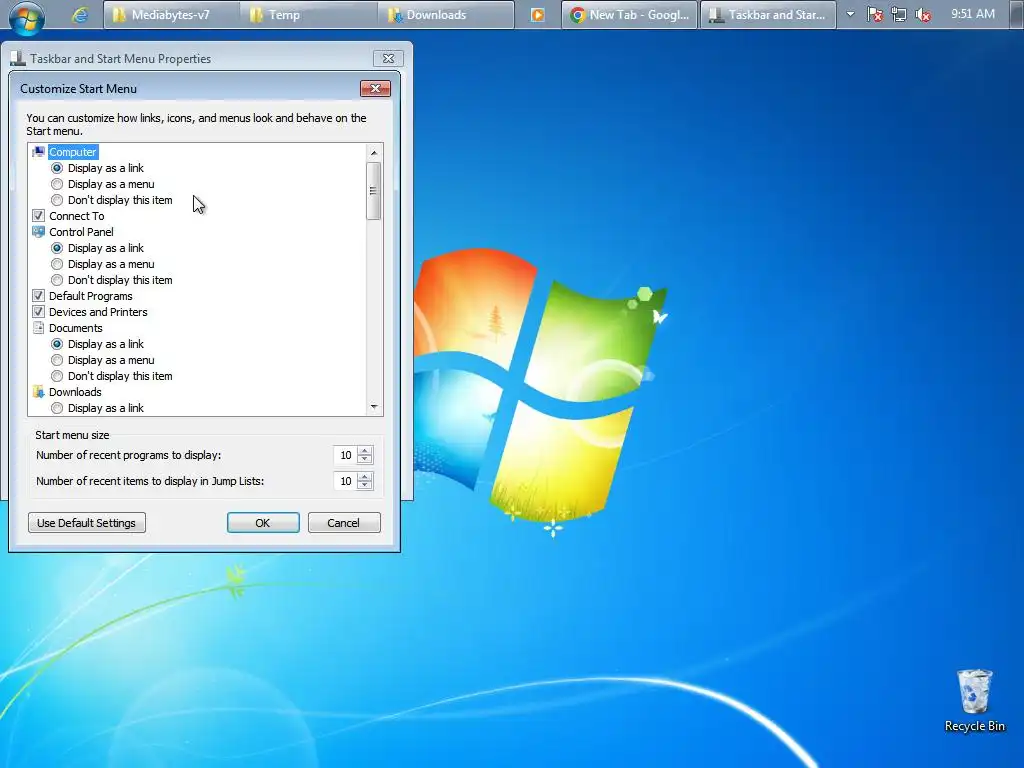
Task: Click the list's vertical scrollbar thumb
Action: (373, 191)
